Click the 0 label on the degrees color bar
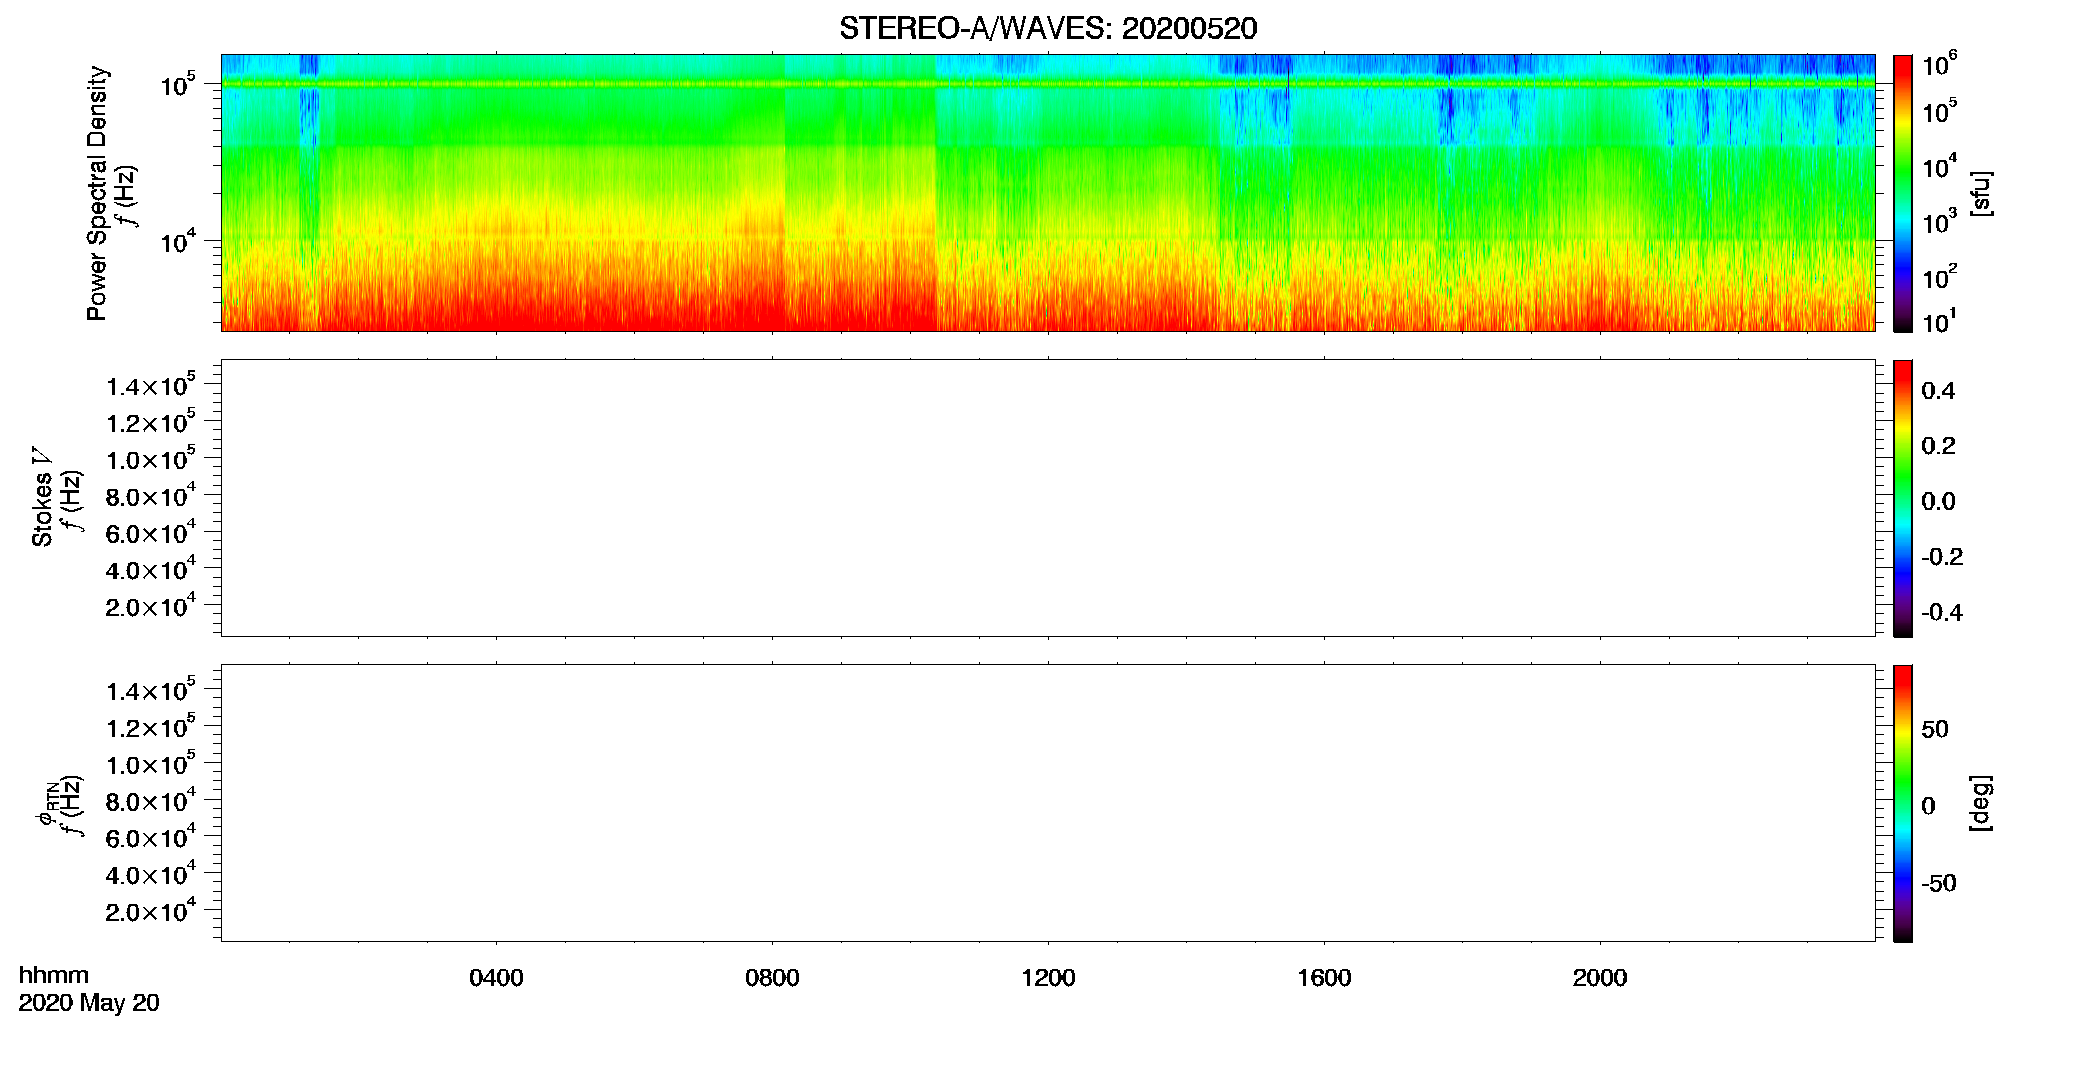2096x1080 pixels. [x=1928, y=806]
